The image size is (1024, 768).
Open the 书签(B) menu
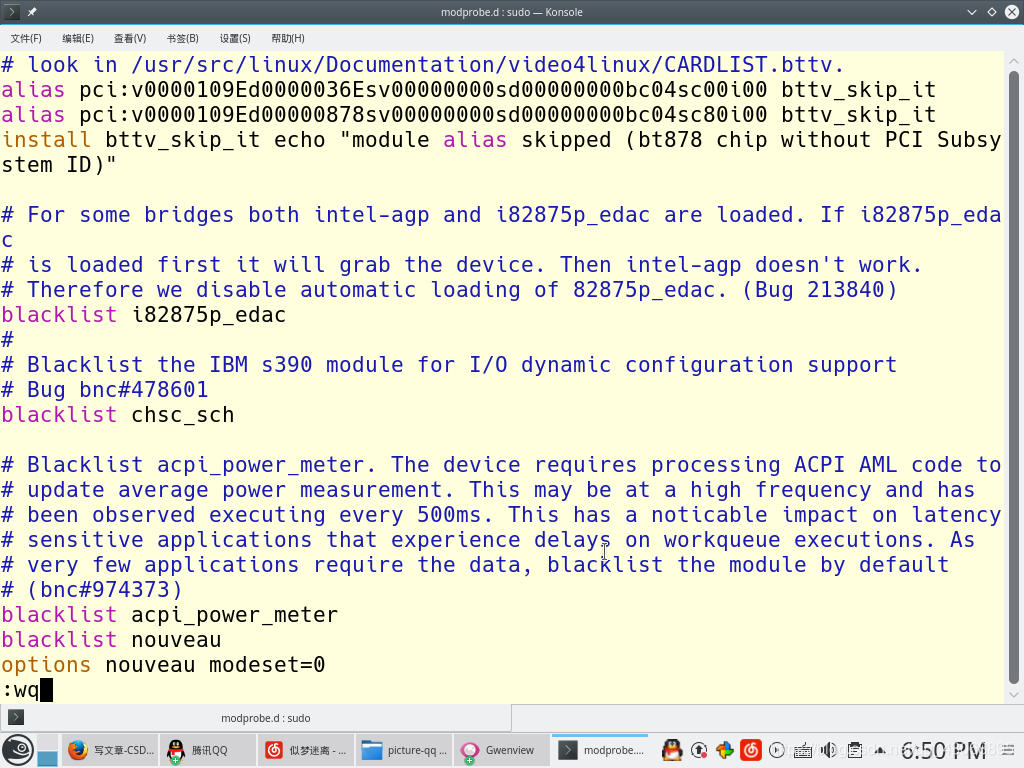coord(182,39)
